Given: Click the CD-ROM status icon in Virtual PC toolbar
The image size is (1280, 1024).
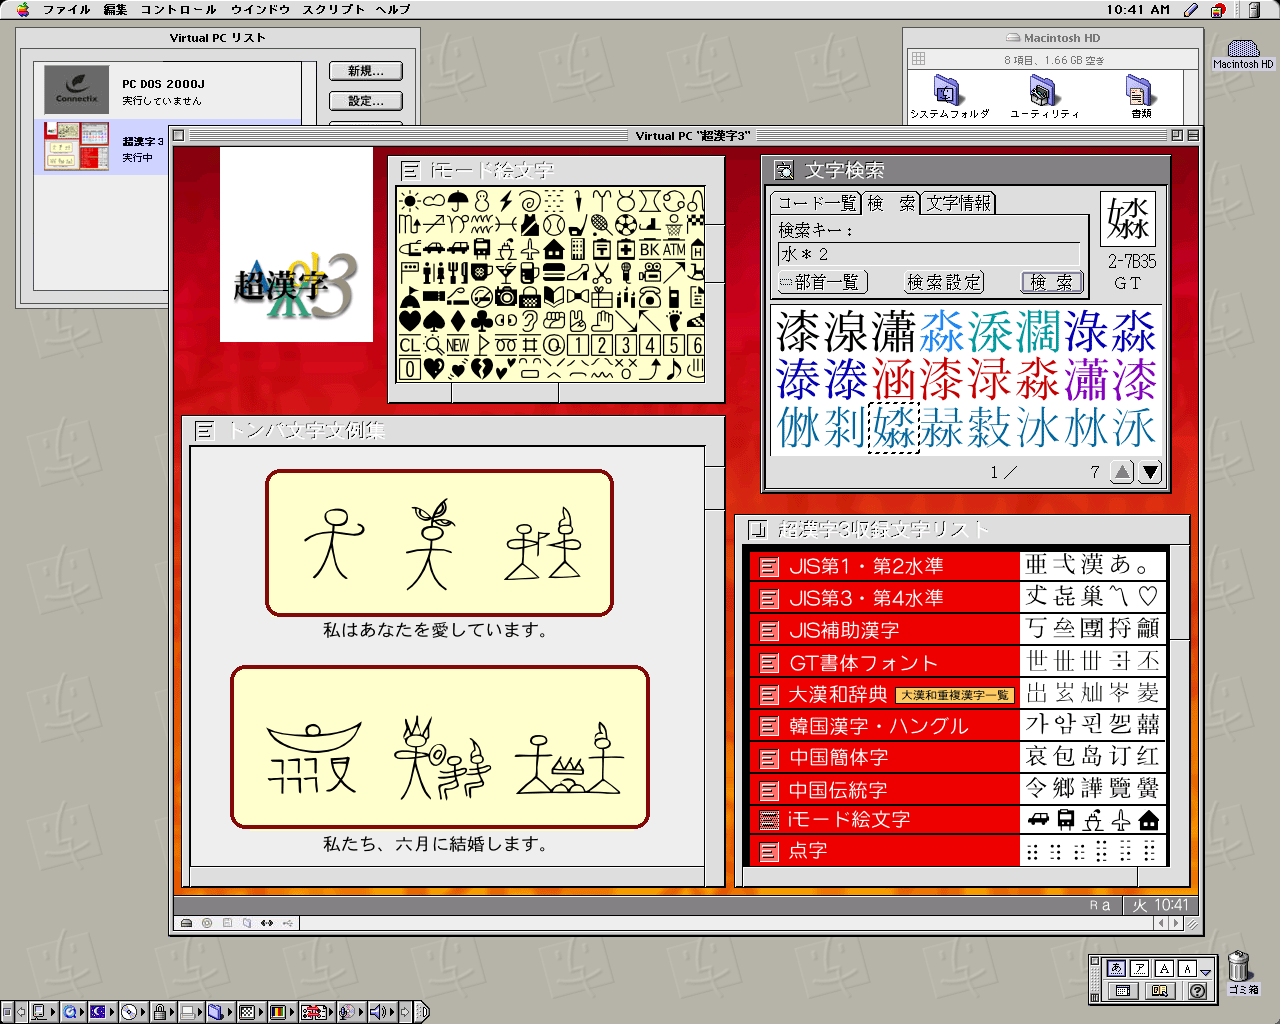Looking at the screenshot, I should (x=207, y=923).
